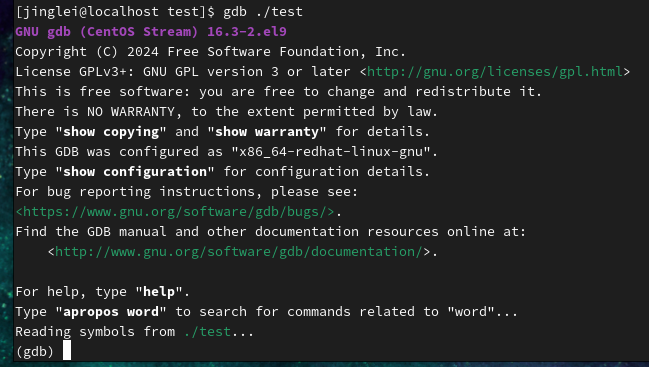This screenshot has height=367, width=649.
Task: Click the "This is free software" line
Action: 279,92
